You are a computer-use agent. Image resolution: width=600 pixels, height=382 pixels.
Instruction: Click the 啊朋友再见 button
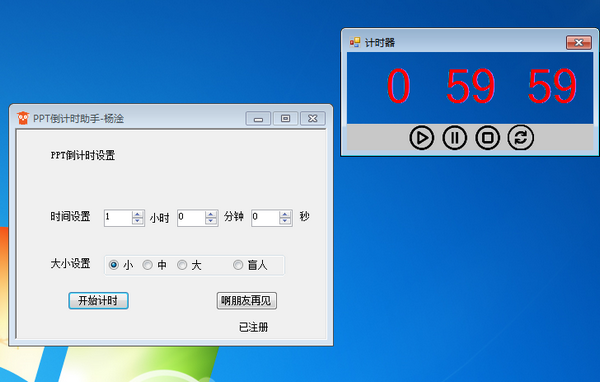246,300
